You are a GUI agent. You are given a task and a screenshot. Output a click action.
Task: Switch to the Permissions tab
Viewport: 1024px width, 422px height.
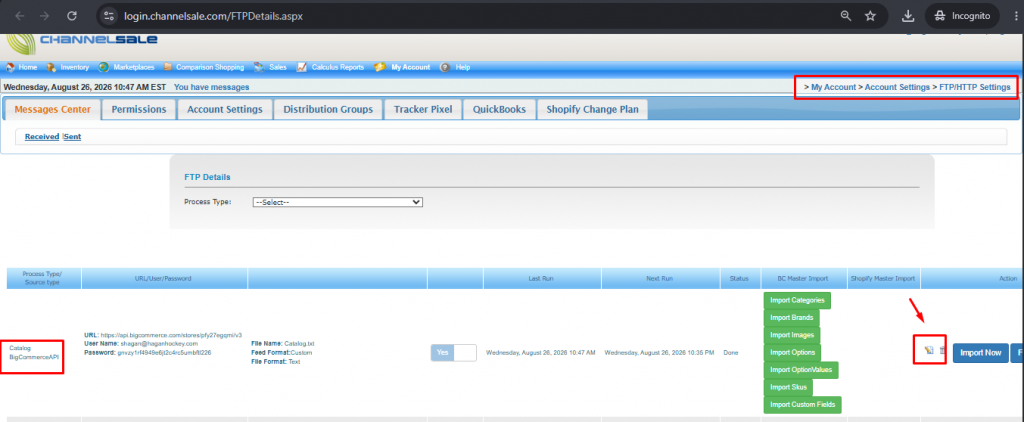click(139, 109)
